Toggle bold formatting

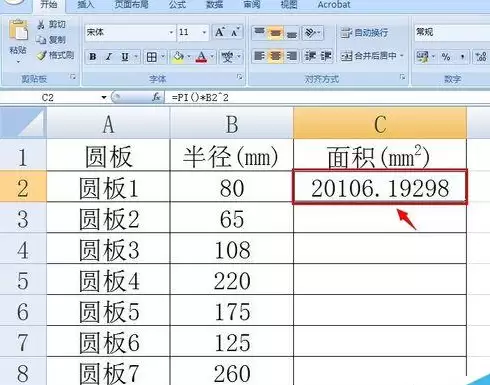coord(93,57)
